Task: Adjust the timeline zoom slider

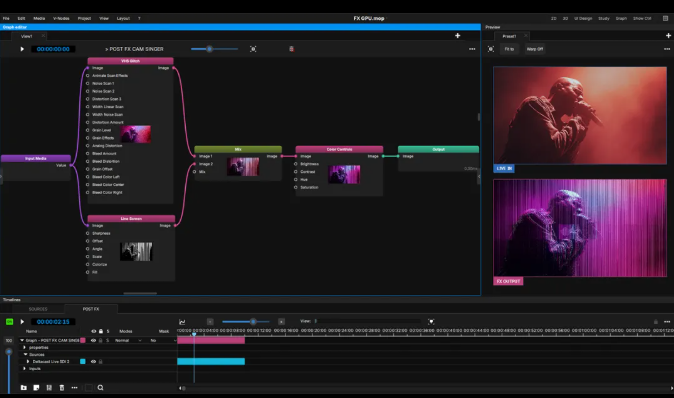Action: click(253, 321)
